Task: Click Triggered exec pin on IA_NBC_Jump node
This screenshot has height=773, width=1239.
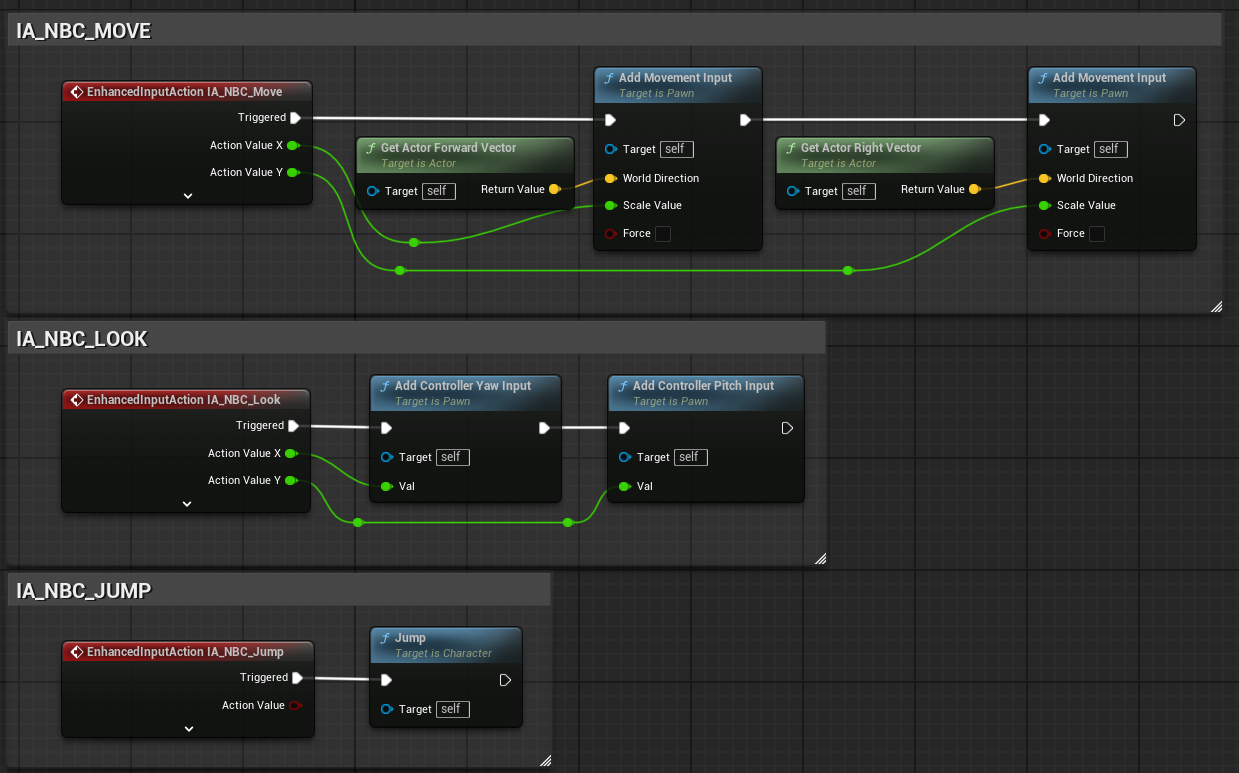Action: pos(297,678)
